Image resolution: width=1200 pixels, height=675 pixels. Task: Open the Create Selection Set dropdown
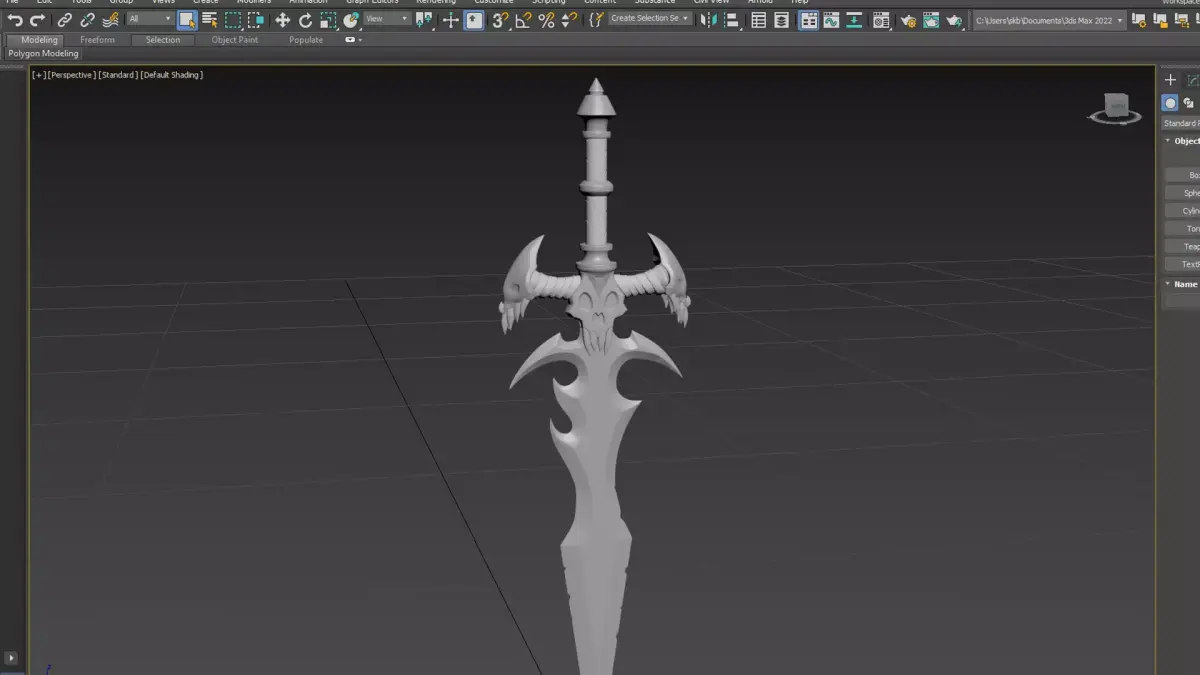pos(650,19)
